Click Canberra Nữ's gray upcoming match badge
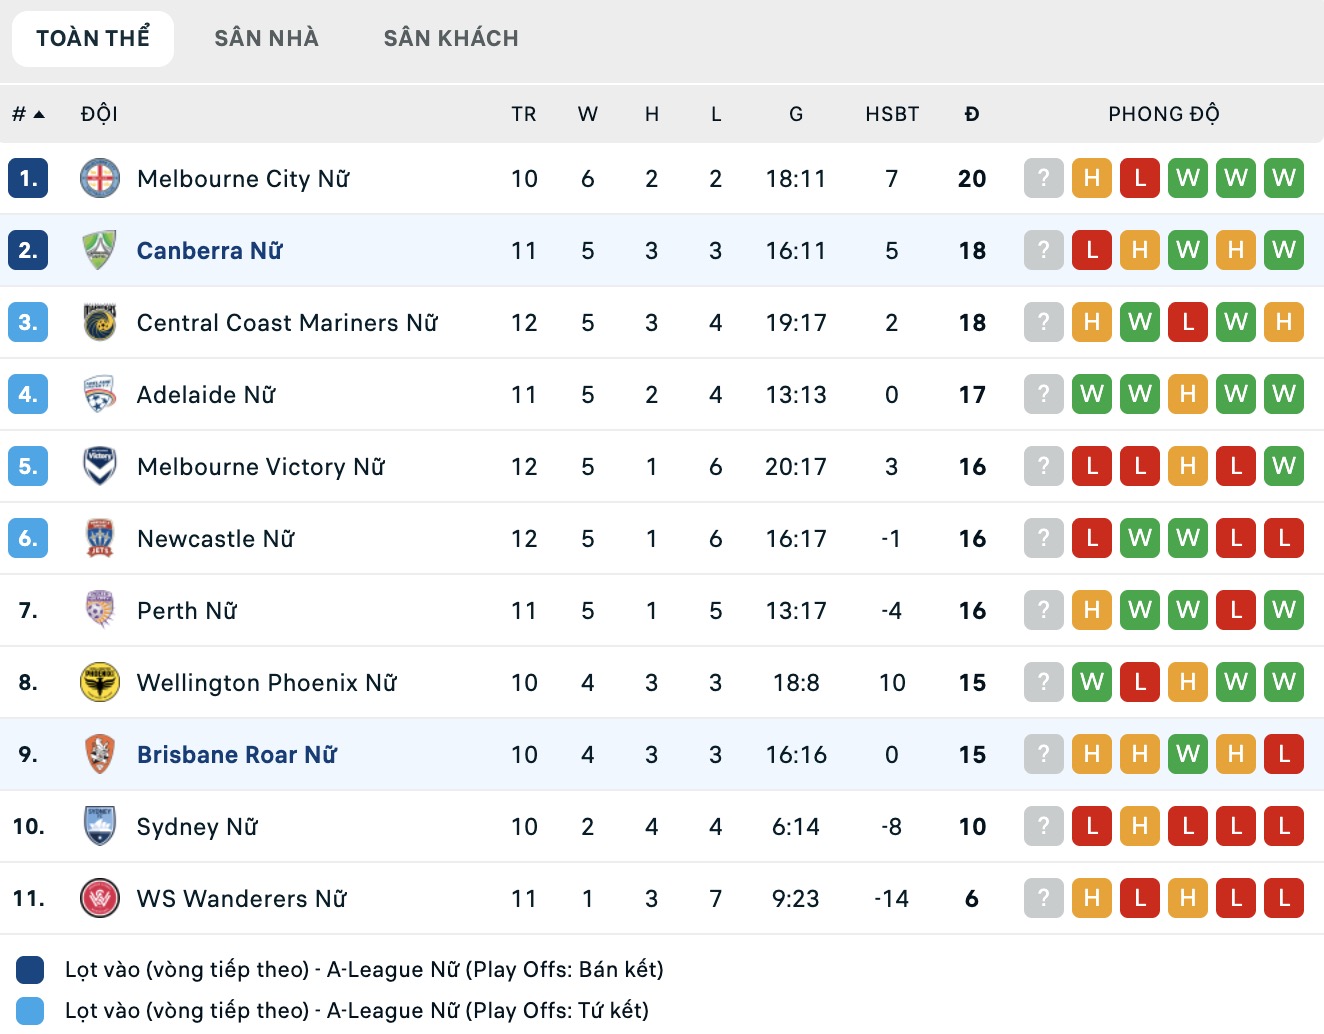This screenshot has width=1324, height=1034. tap(1044, 251)
